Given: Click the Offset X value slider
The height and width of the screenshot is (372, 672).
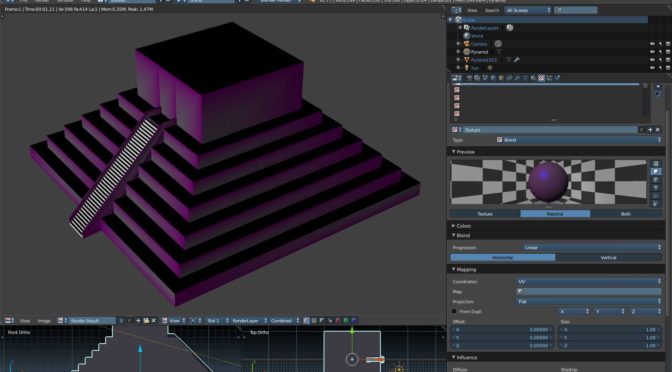Looking at the screenshot, I should (x=502, y=330).
